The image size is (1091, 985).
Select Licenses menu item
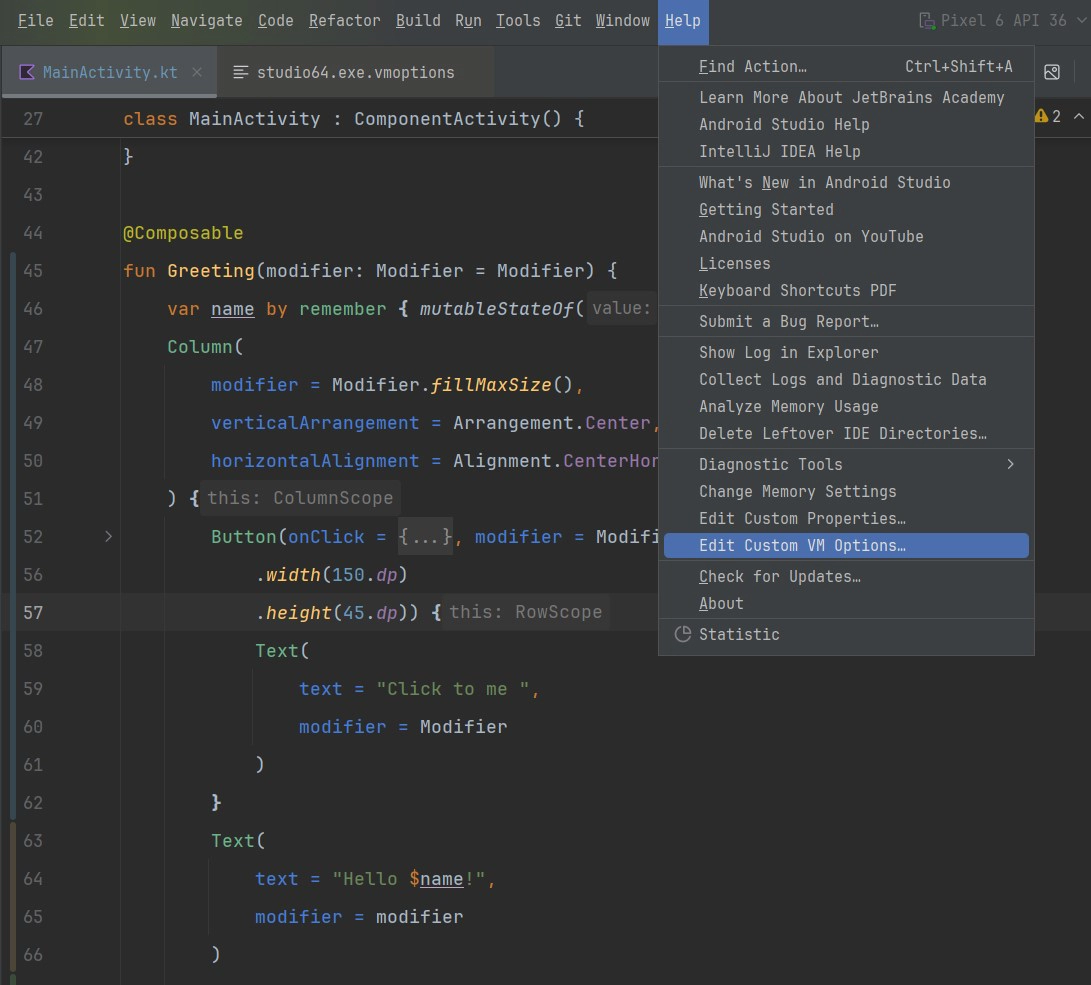[x=846, y=264]
